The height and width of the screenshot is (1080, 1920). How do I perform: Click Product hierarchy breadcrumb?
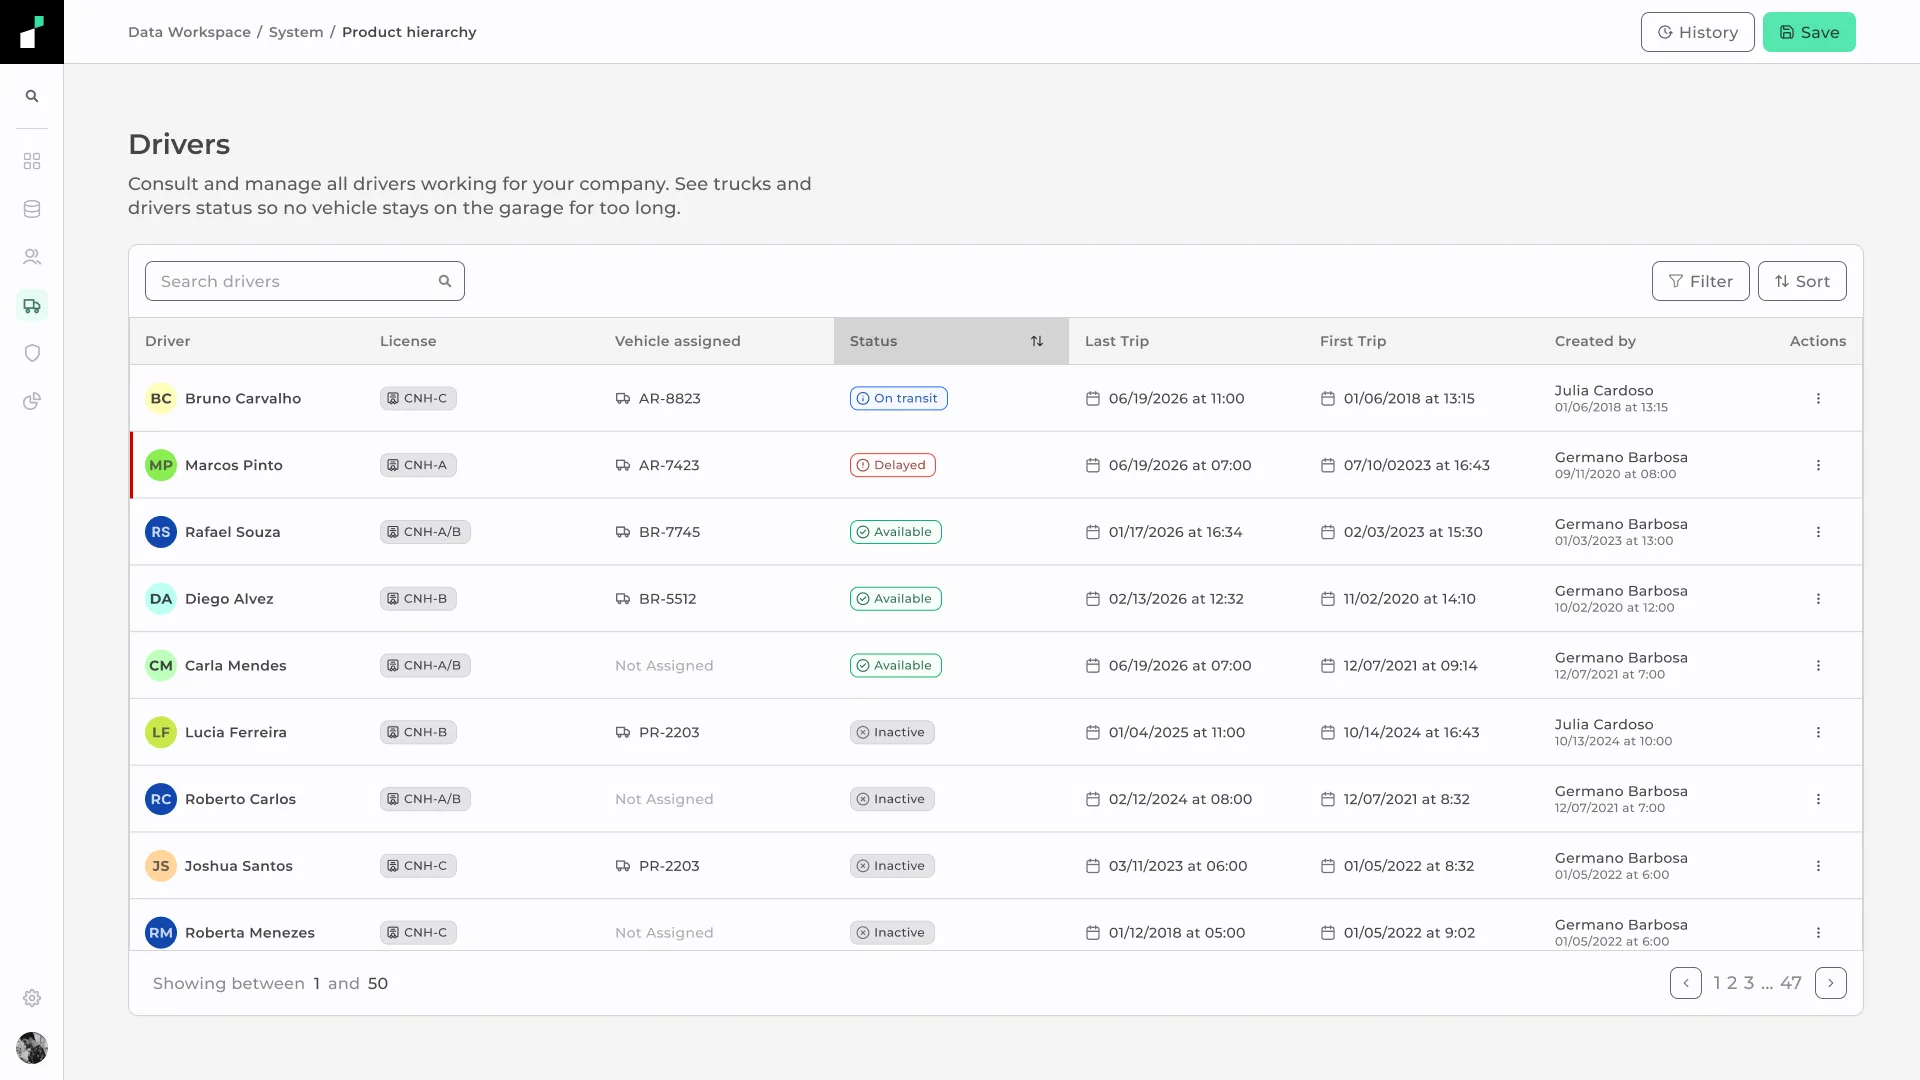409,32
